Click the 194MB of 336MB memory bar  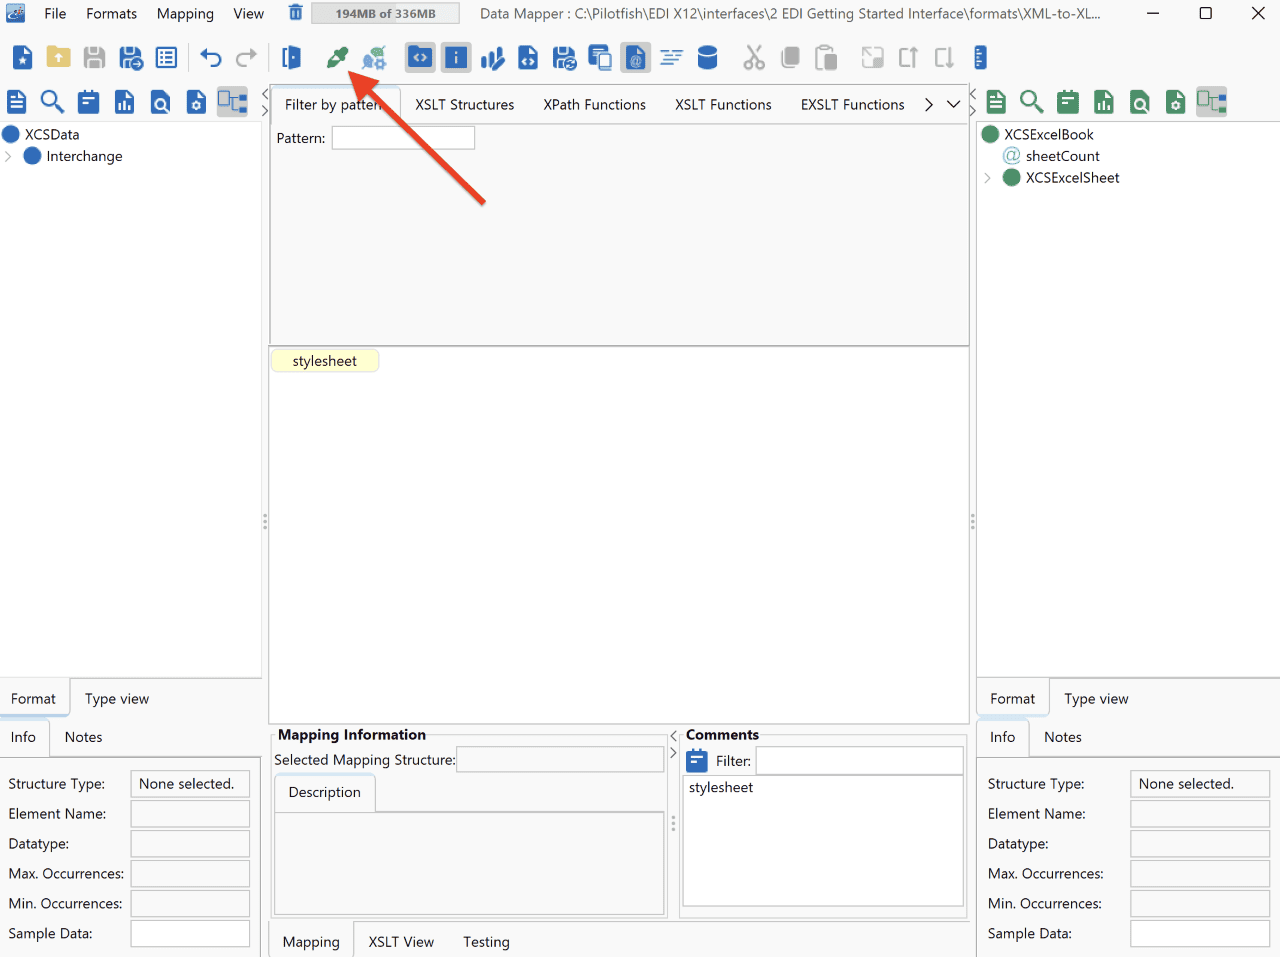tap(386, 13)
